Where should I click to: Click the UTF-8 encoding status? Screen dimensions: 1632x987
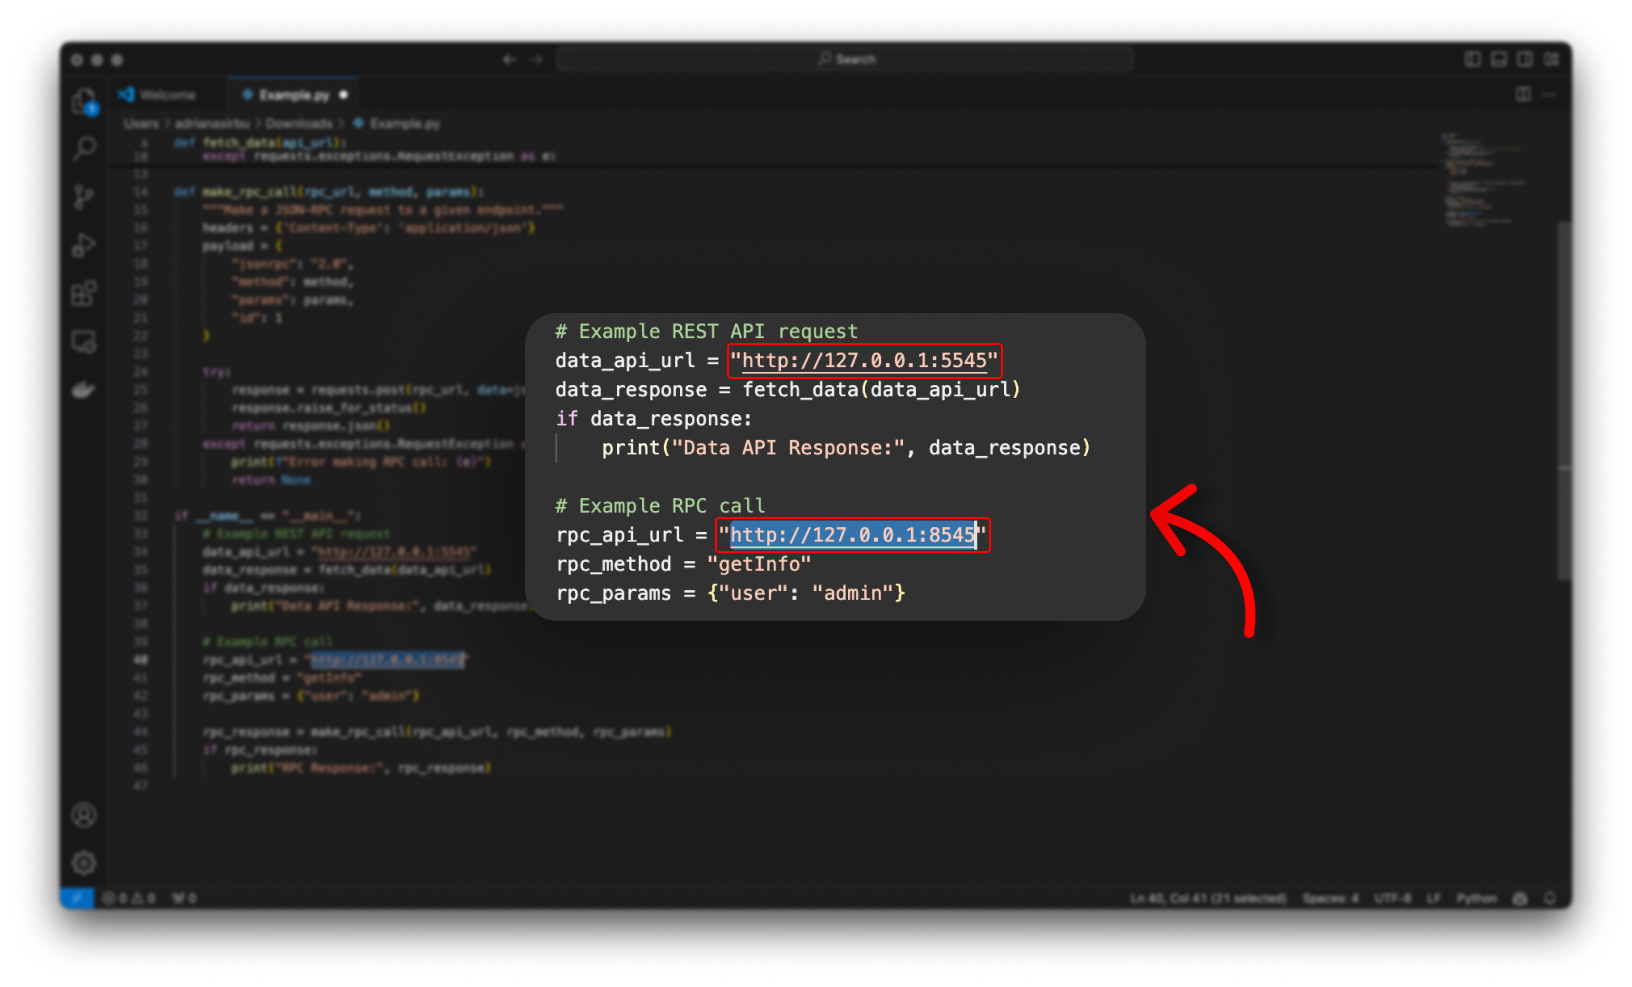[x=1392, y=898]
